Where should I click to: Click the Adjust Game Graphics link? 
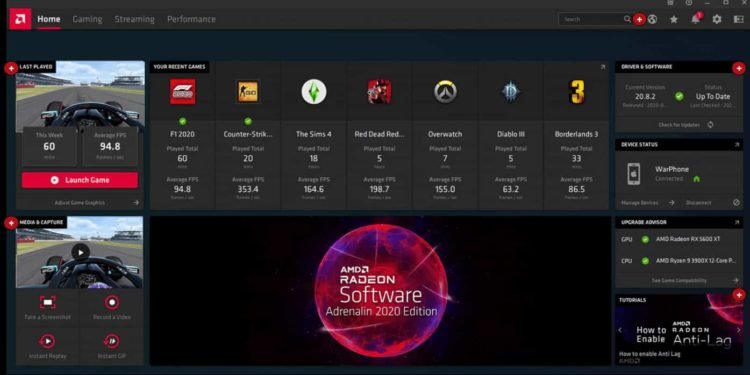[x=80, y=203]
